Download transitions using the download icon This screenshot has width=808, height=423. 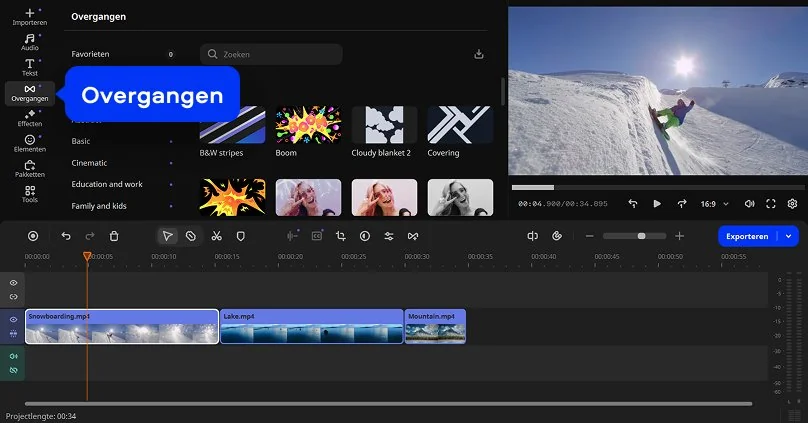[x=479, y=54]
